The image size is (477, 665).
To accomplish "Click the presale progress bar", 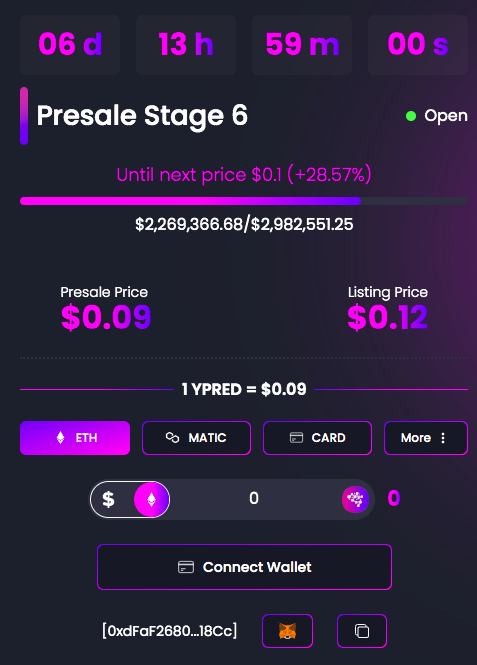I will [x=244, y=201].
